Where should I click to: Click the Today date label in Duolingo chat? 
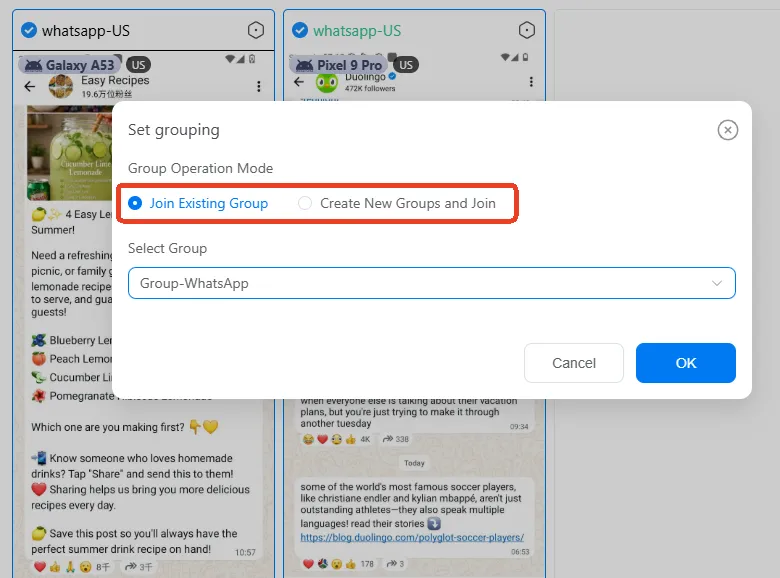[x=414, y=463]
